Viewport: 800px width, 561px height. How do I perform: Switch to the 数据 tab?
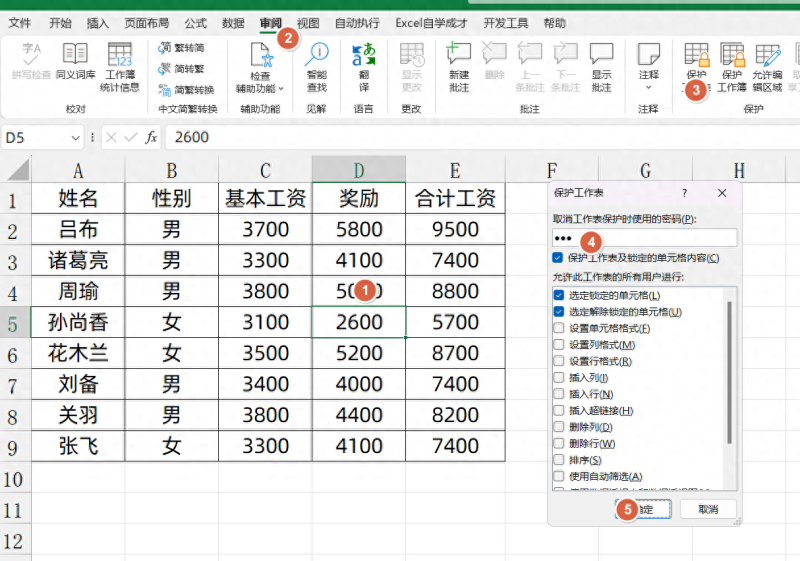(233, 23)
